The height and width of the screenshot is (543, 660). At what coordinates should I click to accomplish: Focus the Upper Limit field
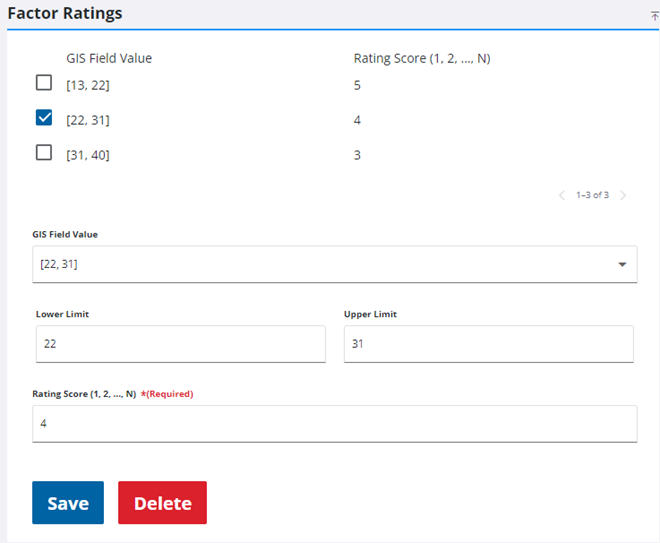[x=488, y=344]
